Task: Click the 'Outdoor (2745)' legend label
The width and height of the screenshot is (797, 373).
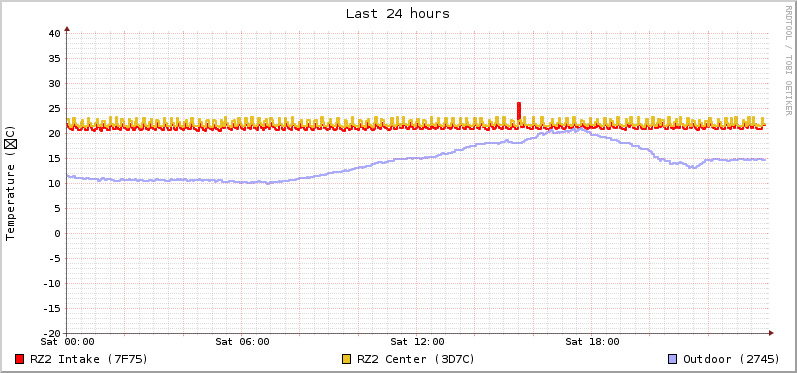Action: click(x=731, y=359)
